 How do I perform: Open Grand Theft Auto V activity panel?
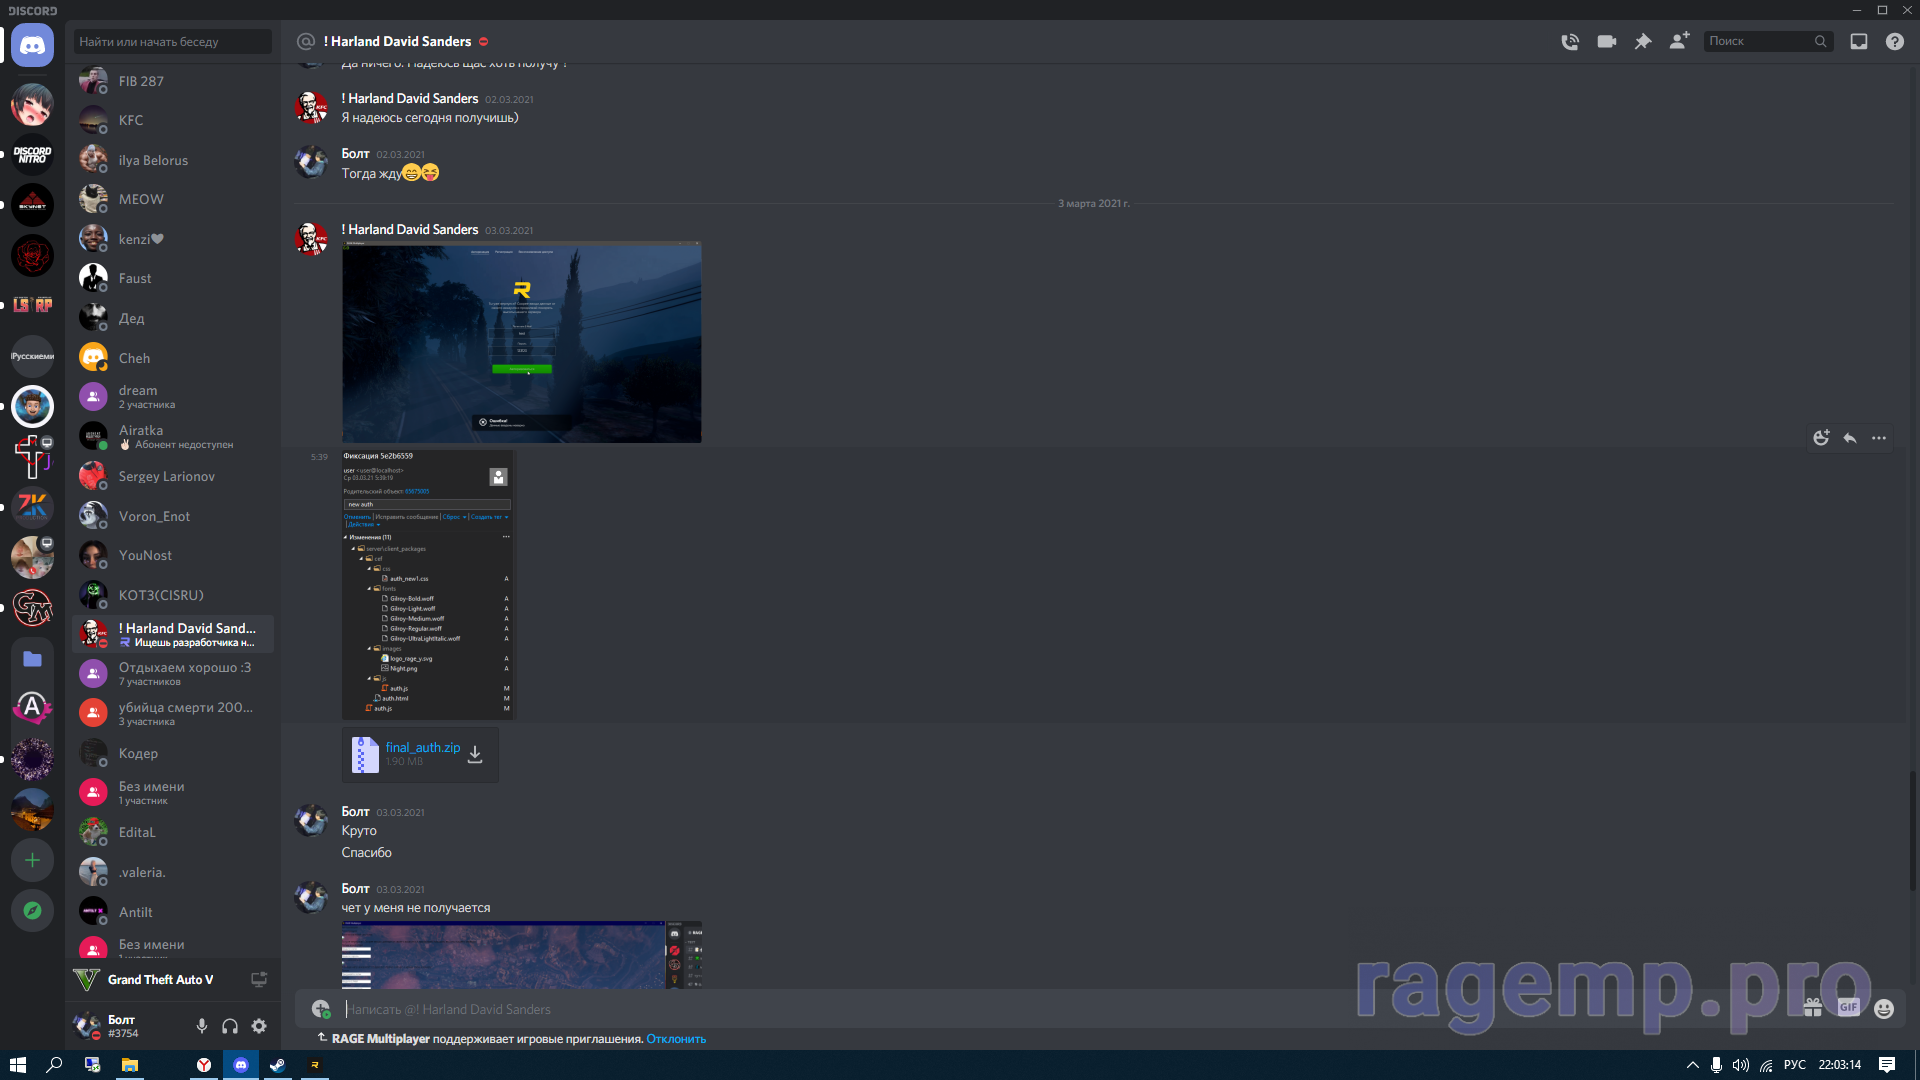[160, 980]
